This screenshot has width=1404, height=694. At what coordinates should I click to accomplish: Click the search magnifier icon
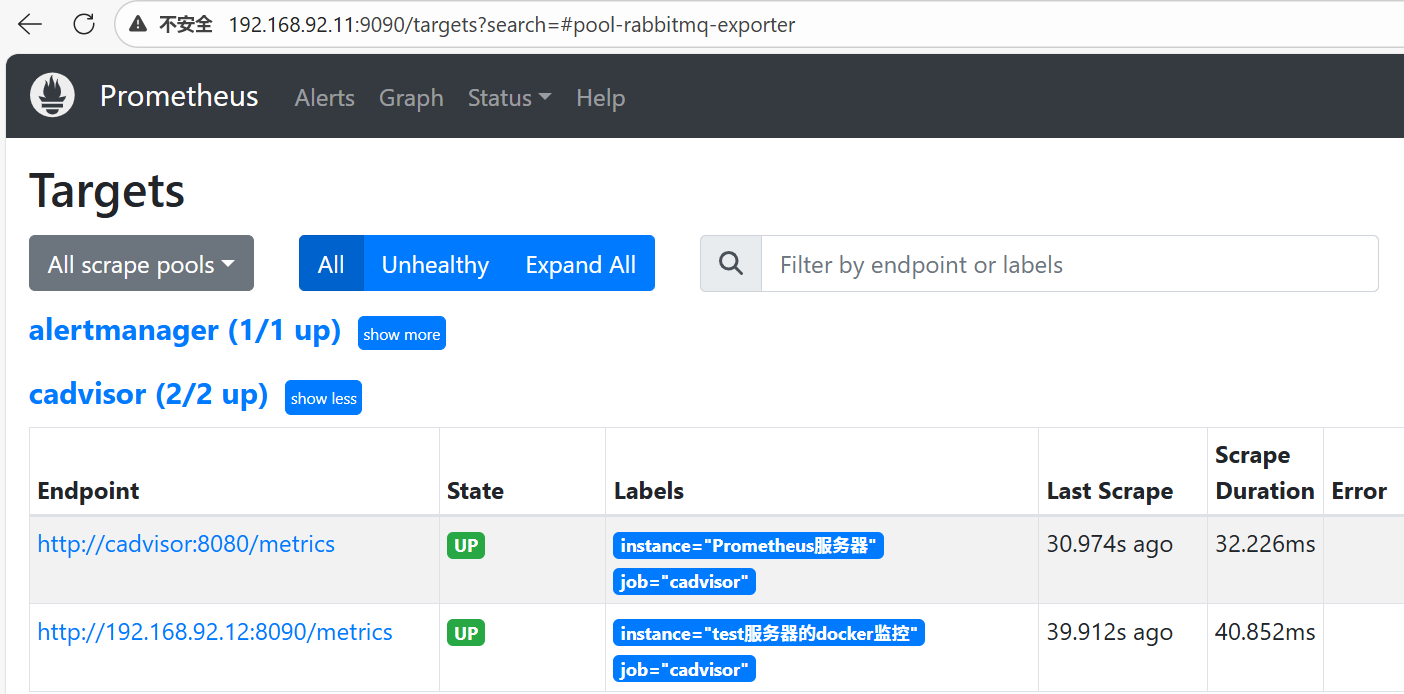(x=731, y=264)
